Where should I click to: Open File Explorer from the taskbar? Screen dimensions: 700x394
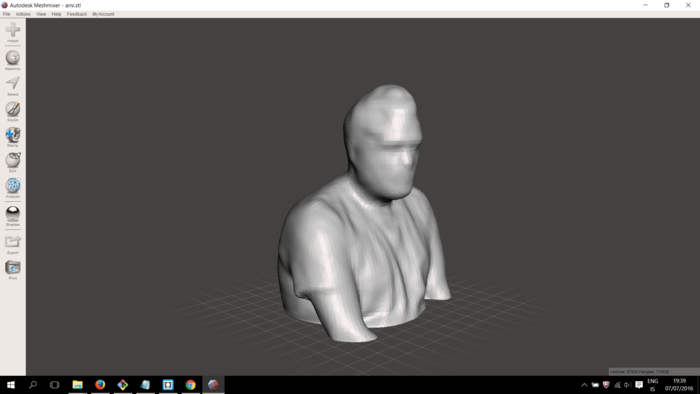(77, 385)
